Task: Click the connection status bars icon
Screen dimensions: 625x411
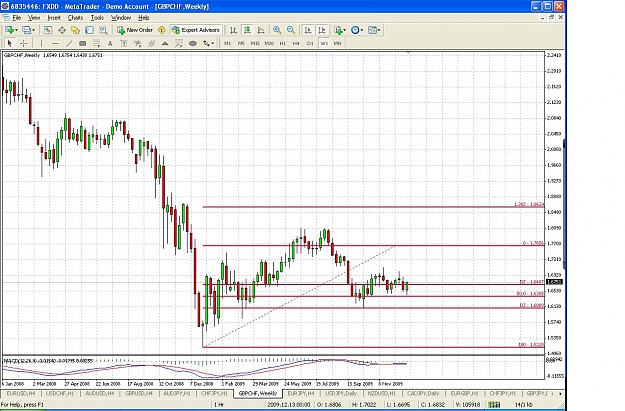Action: click(x=494, y=405)
